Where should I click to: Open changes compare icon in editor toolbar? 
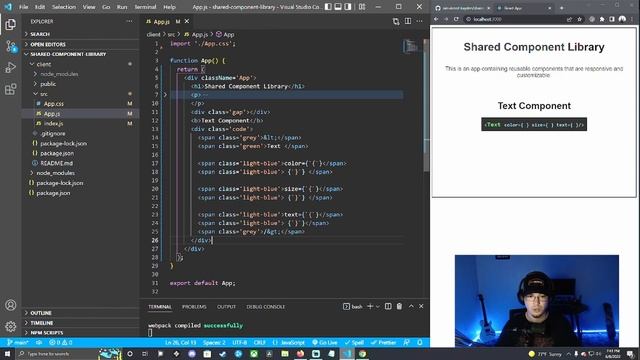pyautogui.click(x=396, y=21)
